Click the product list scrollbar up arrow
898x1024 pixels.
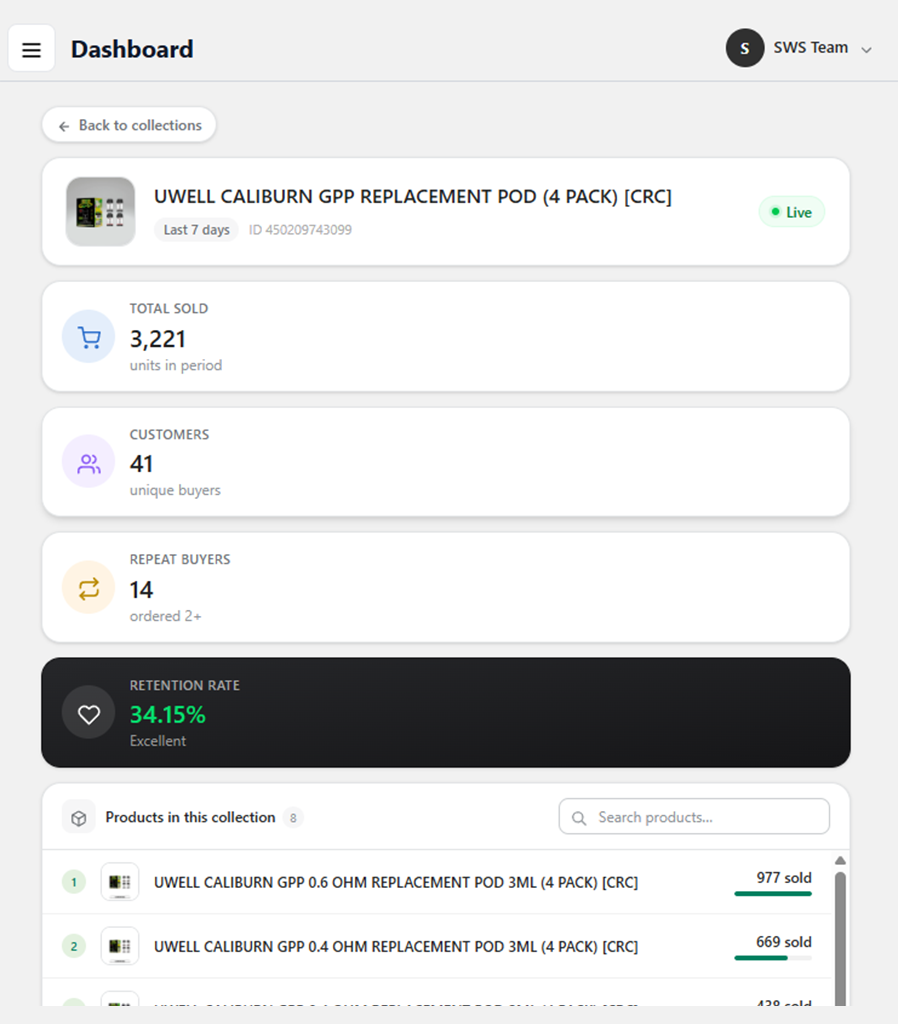pos(841,861)
